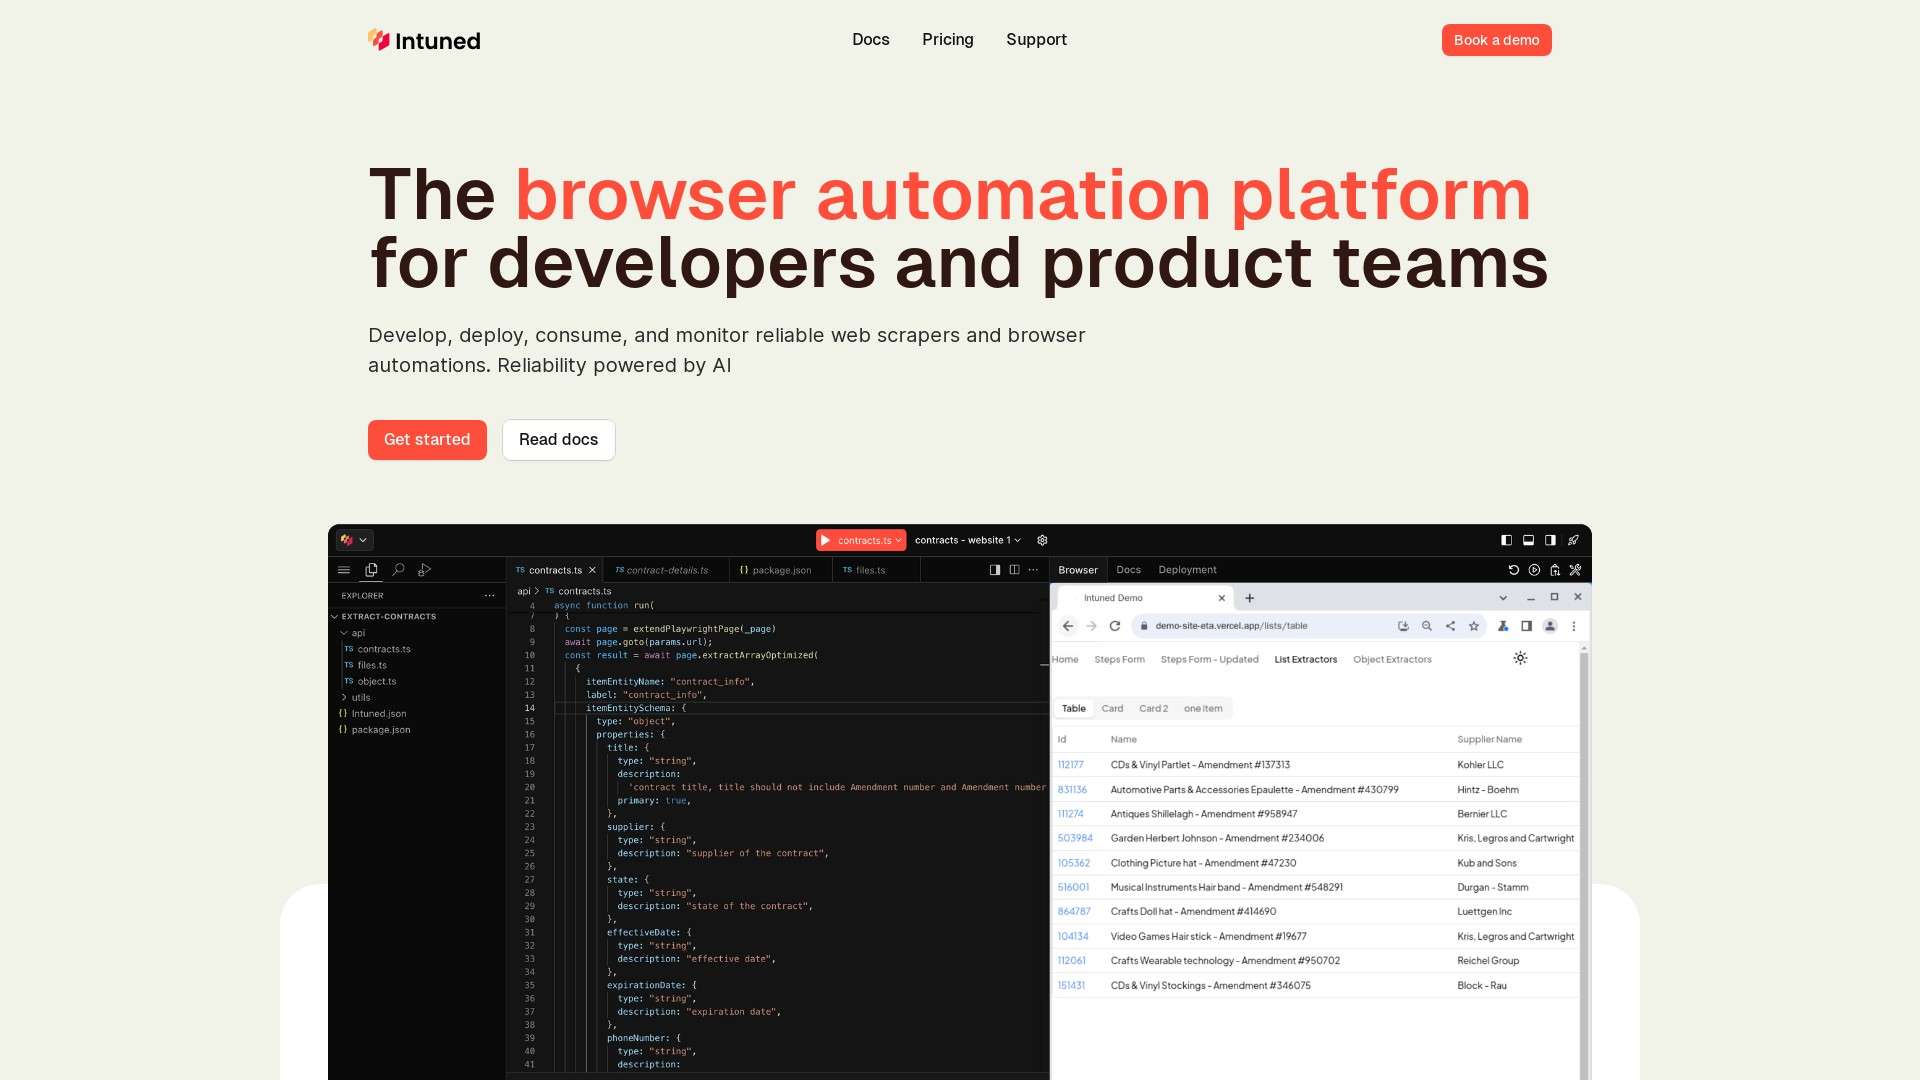Toggle the right sidebar layout icon

click(1550, 540)
